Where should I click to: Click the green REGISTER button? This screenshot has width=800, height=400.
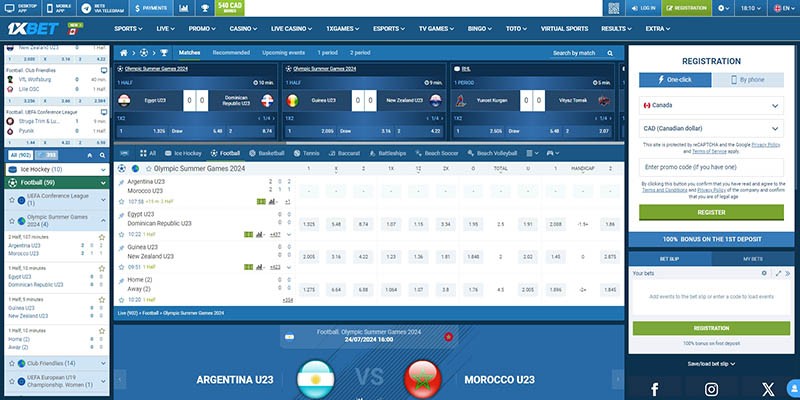point(711,212)
